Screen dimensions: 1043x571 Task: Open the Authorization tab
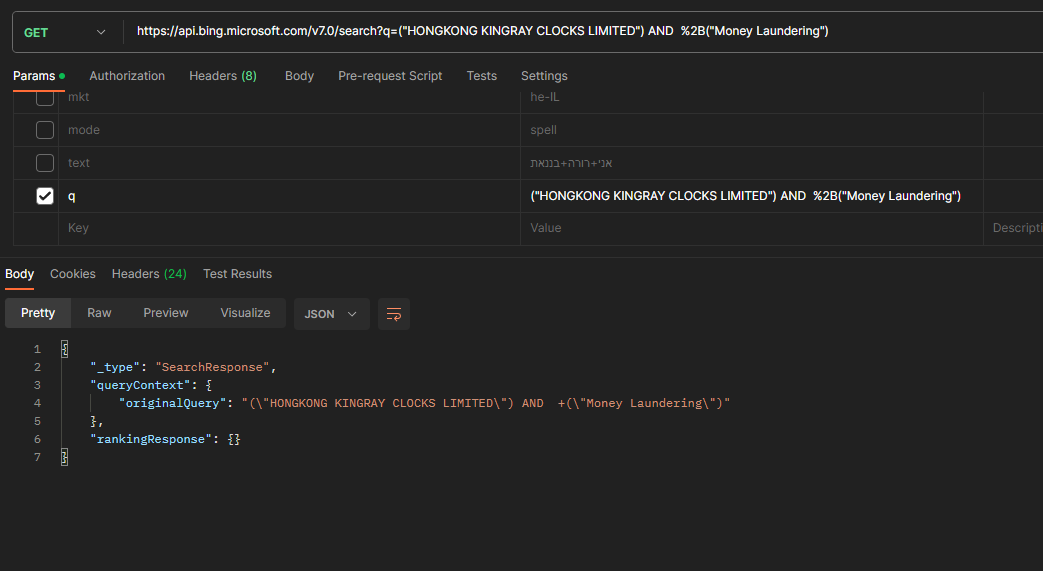127,76
